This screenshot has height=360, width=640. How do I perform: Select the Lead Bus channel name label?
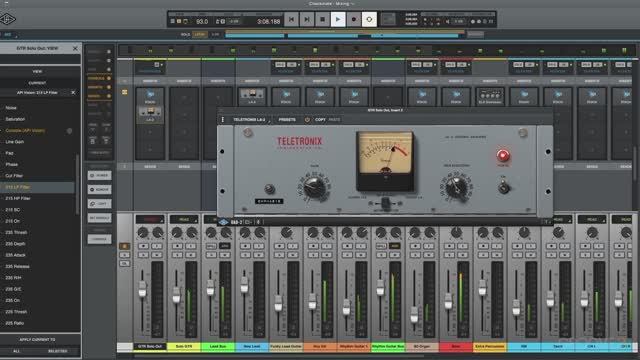(218, 347)
